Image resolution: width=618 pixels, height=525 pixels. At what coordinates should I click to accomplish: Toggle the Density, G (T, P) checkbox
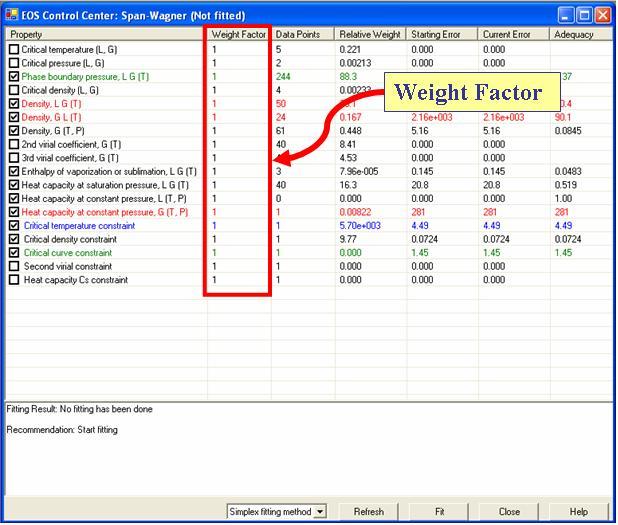coord(14,131)
